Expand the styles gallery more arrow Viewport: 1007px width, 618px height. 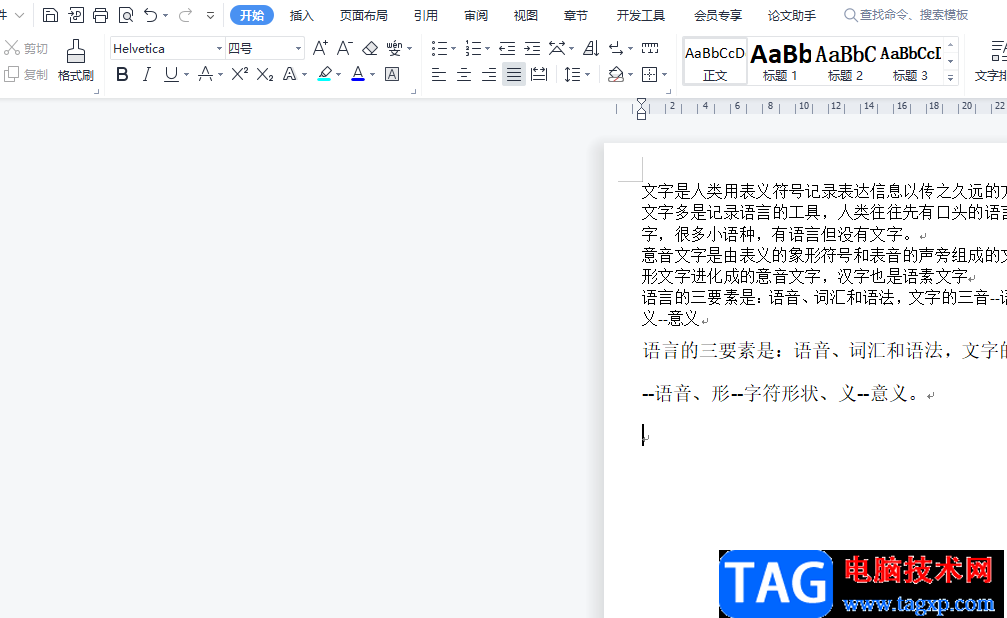coord(950,78)
